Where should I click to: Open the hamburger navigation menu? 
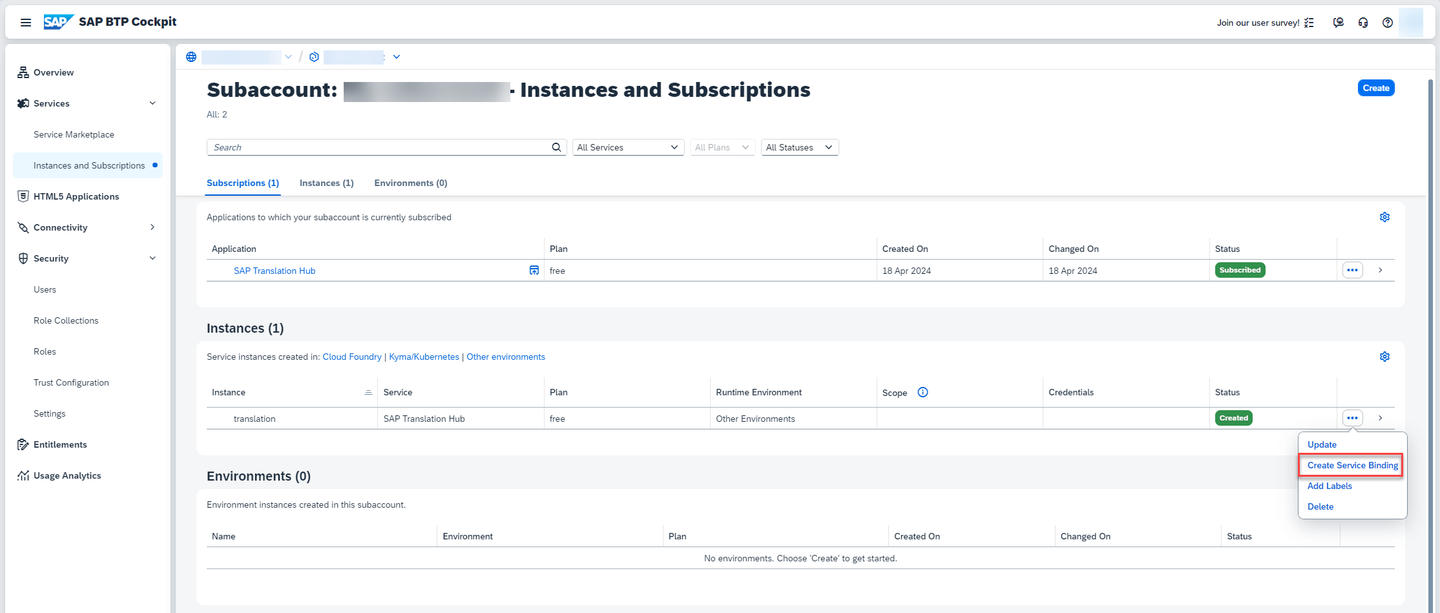coord(26,22)
